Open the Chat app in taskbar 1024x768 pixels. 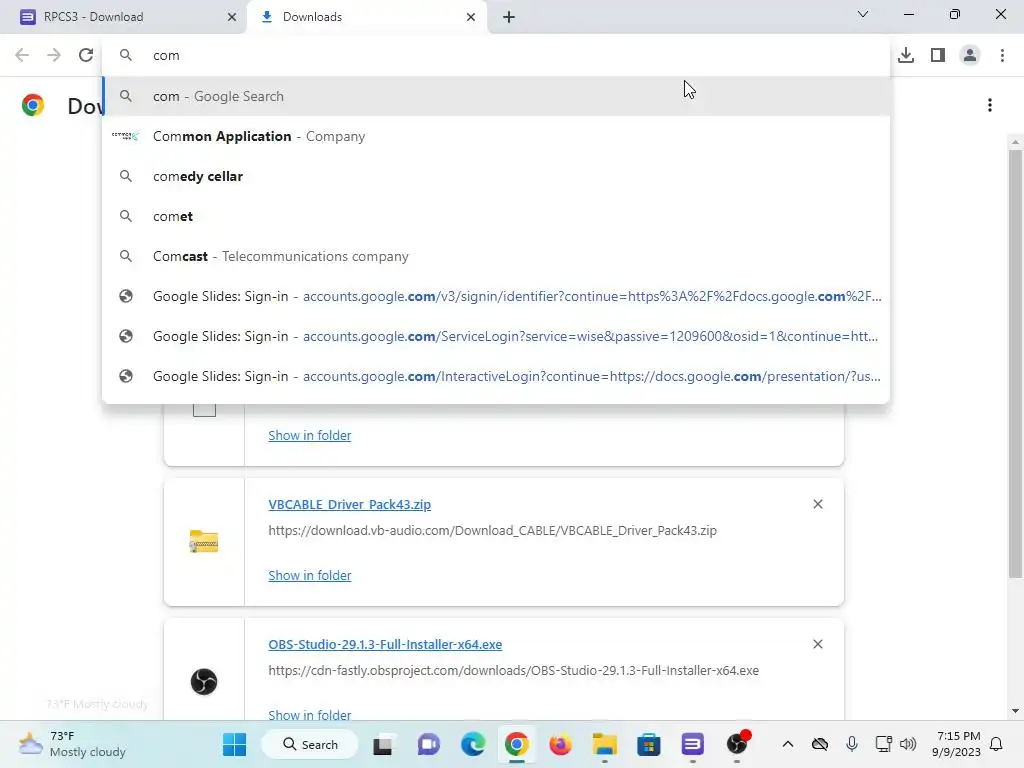tap(428, 744)
